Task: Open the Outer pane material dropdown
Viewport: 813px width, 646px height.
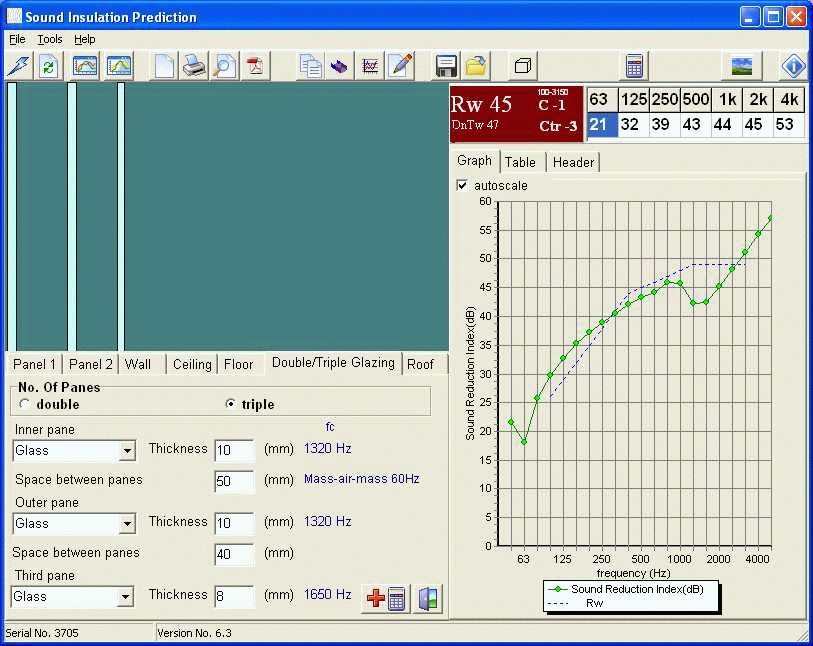Action: tap(127, 524)
